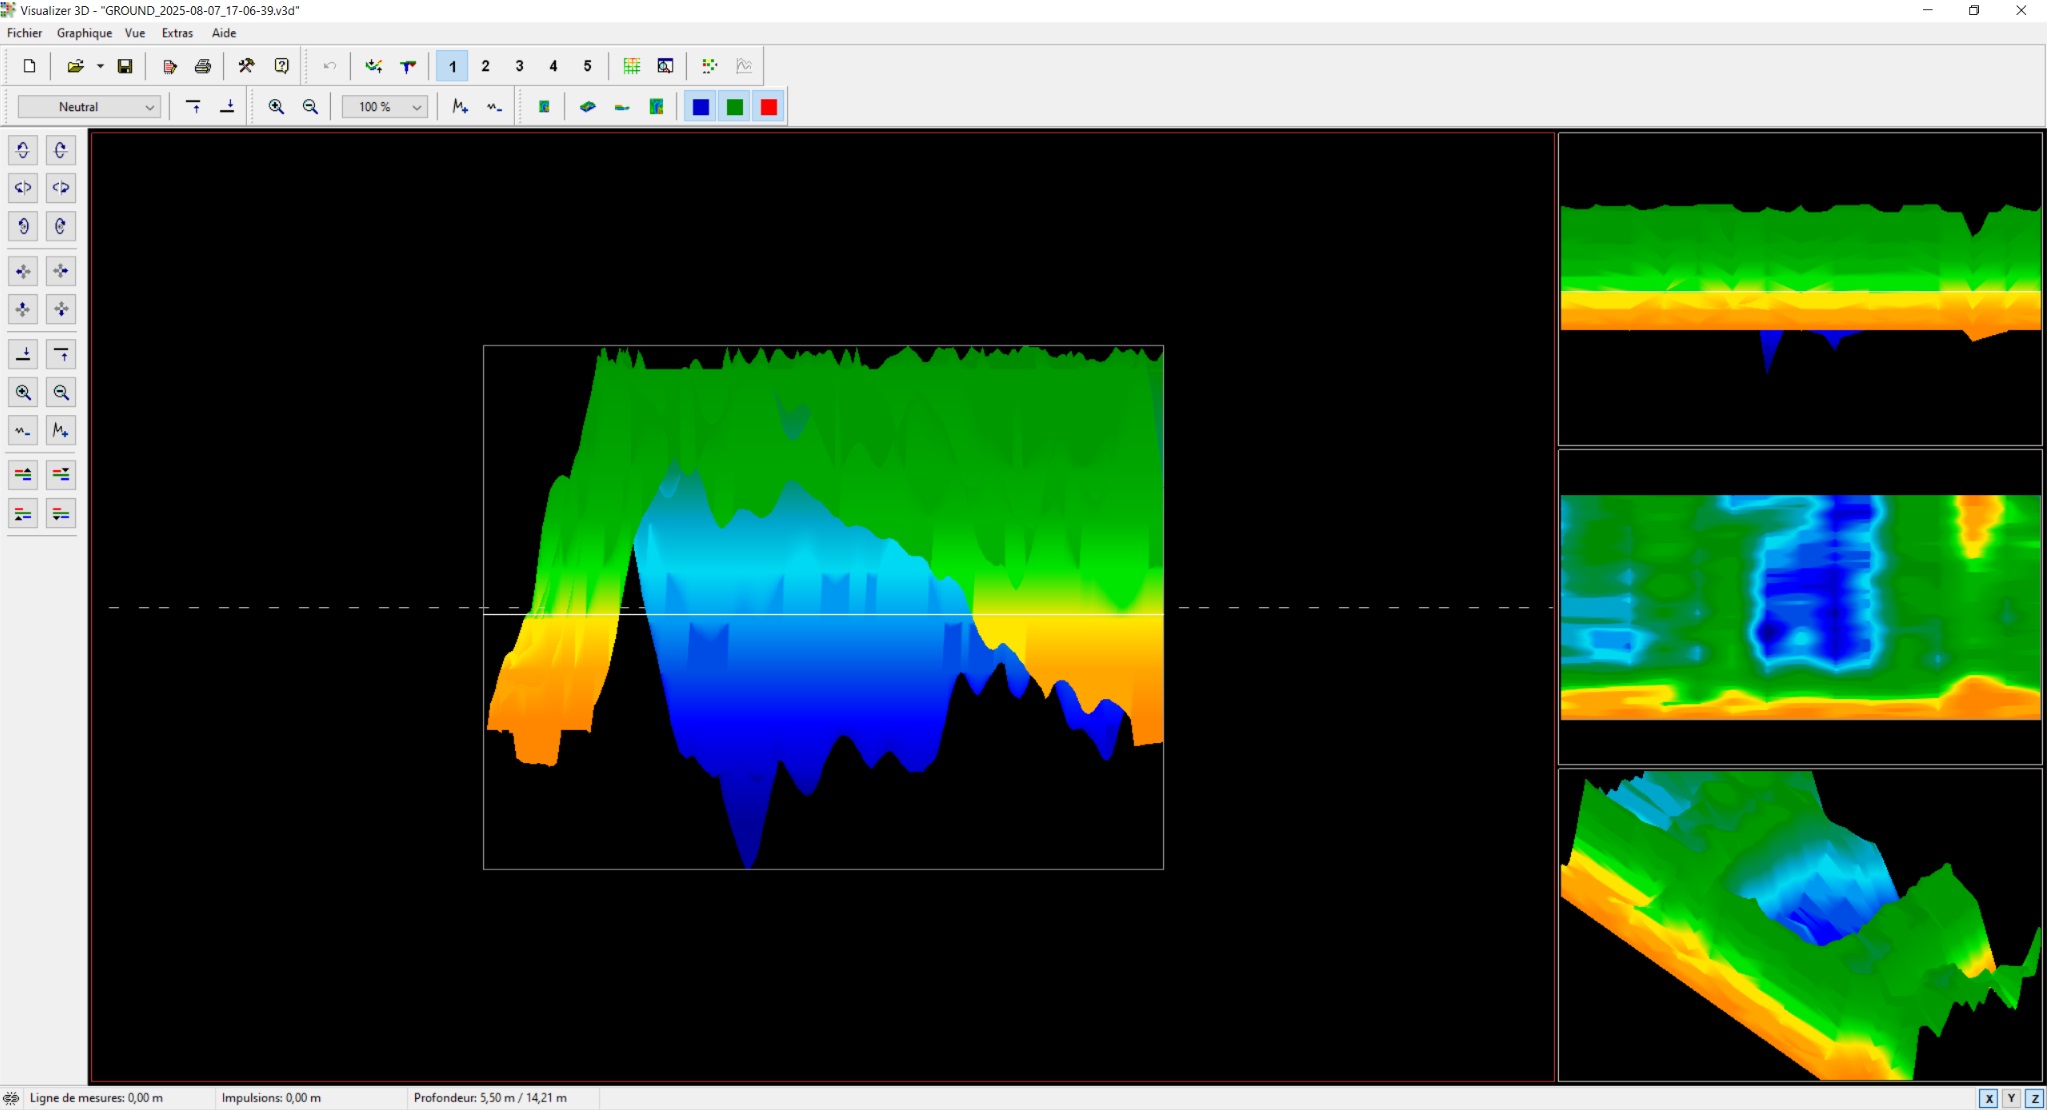Open the Graphique menu
This screenshot has height=1110, width=2047.
pos(84,33)
